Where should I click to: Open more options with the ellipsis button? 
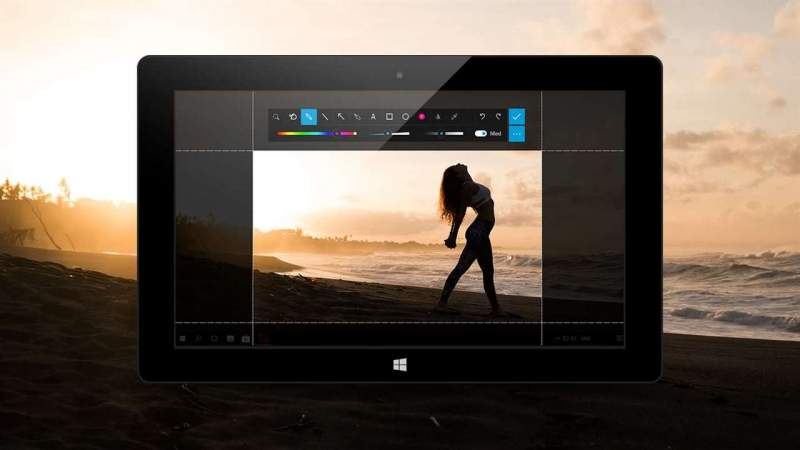pyautogui.click(x=516, y=134)
